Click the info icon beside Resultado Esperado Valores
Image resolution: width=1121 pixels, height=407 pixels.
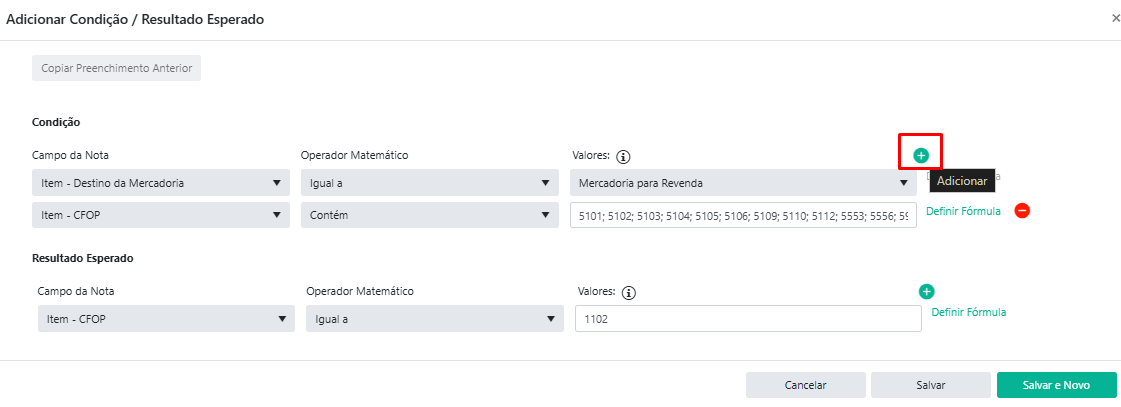click(628, 292)
